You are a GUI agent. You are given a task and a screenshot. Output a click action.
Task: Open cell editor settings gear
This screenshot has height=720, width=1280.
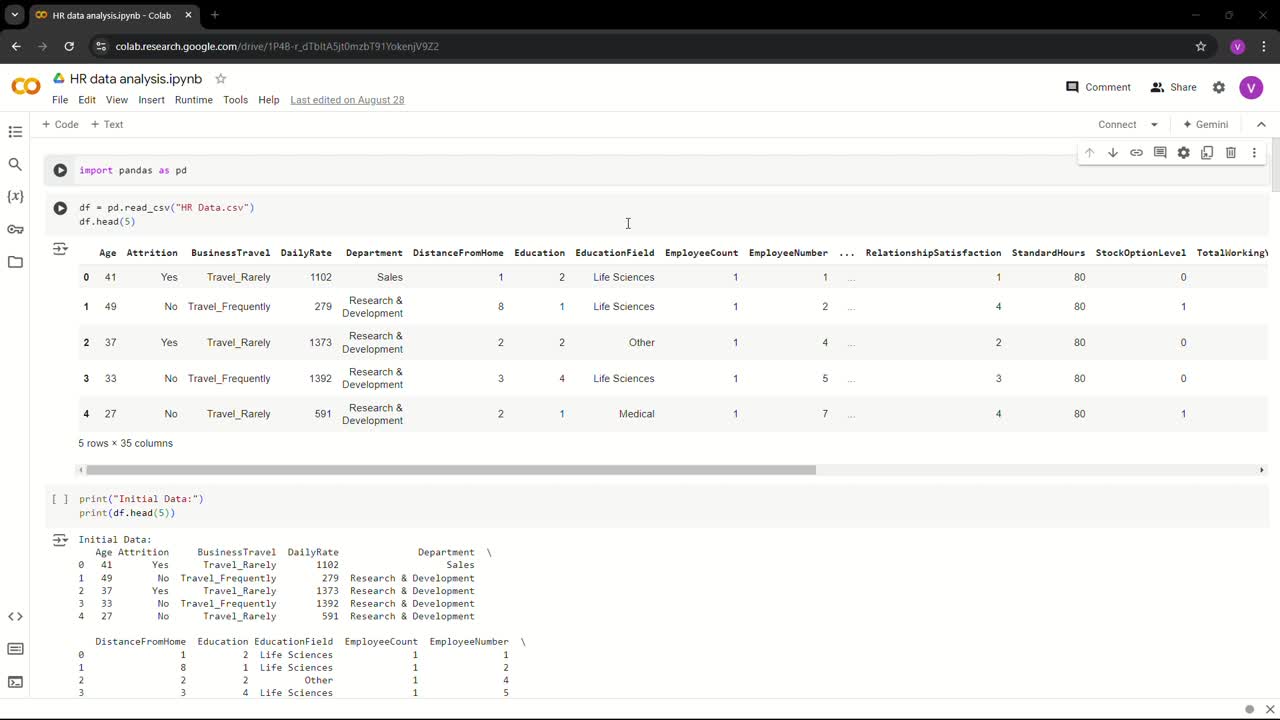pyautogui.click(x=1183, y=153)
